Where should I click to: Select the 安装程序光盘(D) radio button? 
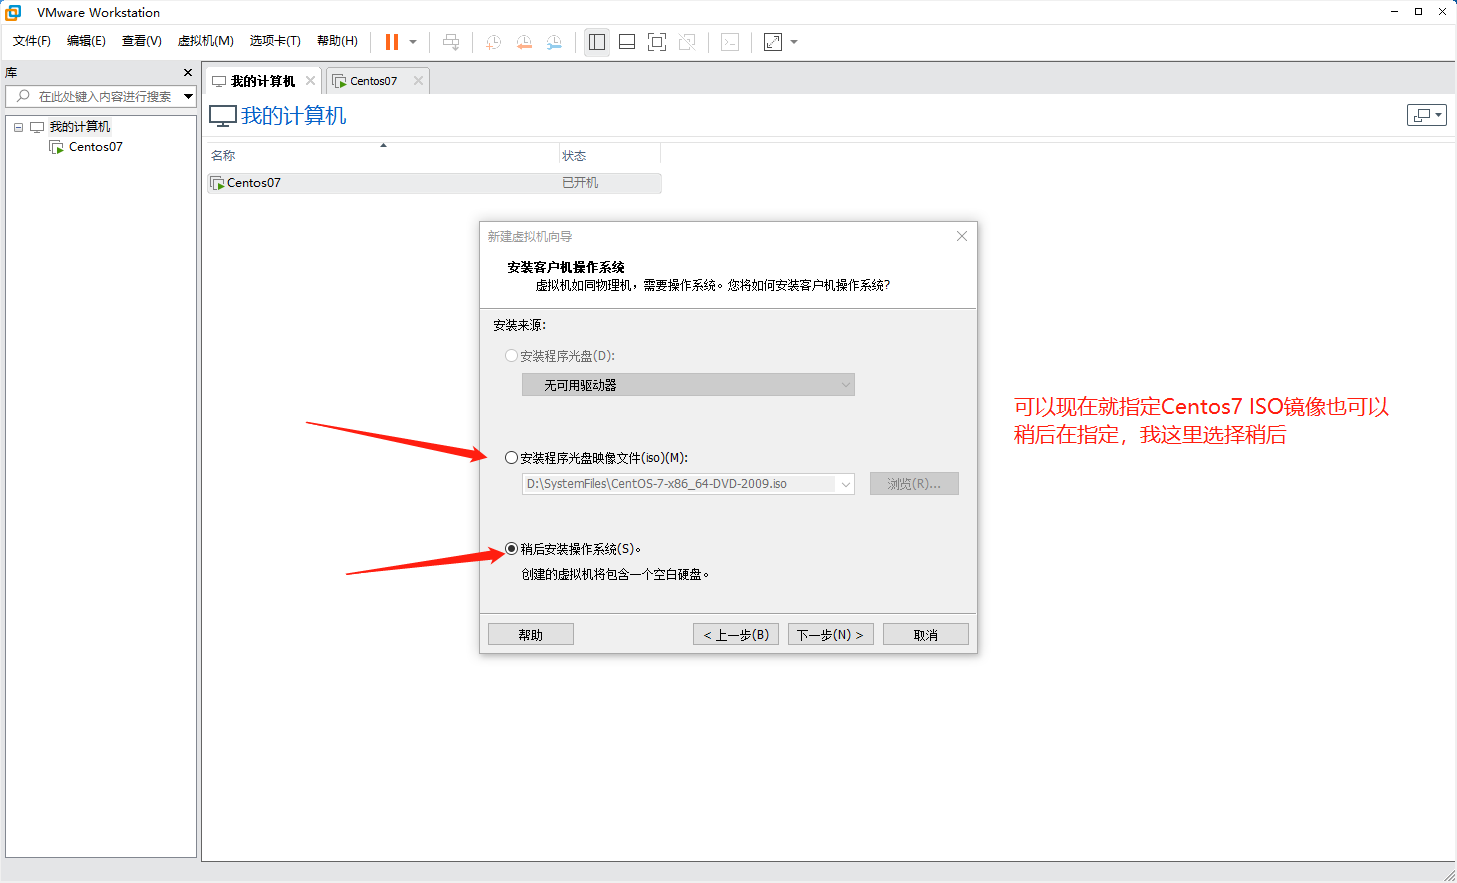coord(512,356)
